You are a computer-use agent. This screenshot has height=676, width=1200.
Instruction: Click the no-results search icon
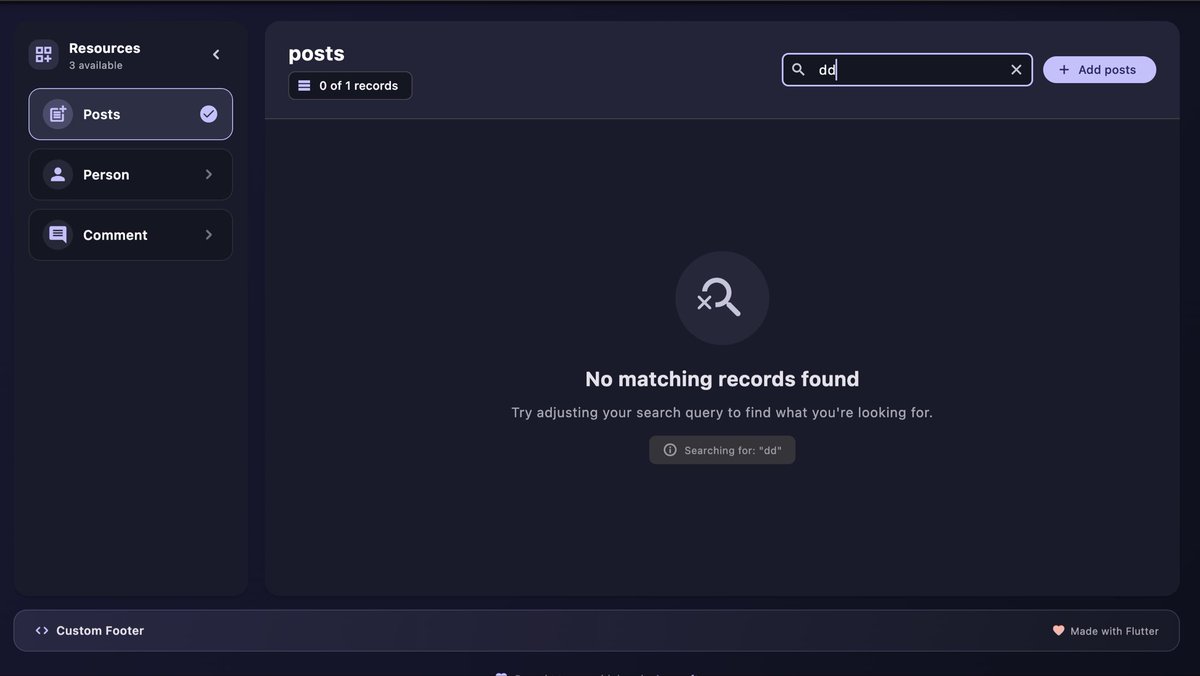[722, 298]
